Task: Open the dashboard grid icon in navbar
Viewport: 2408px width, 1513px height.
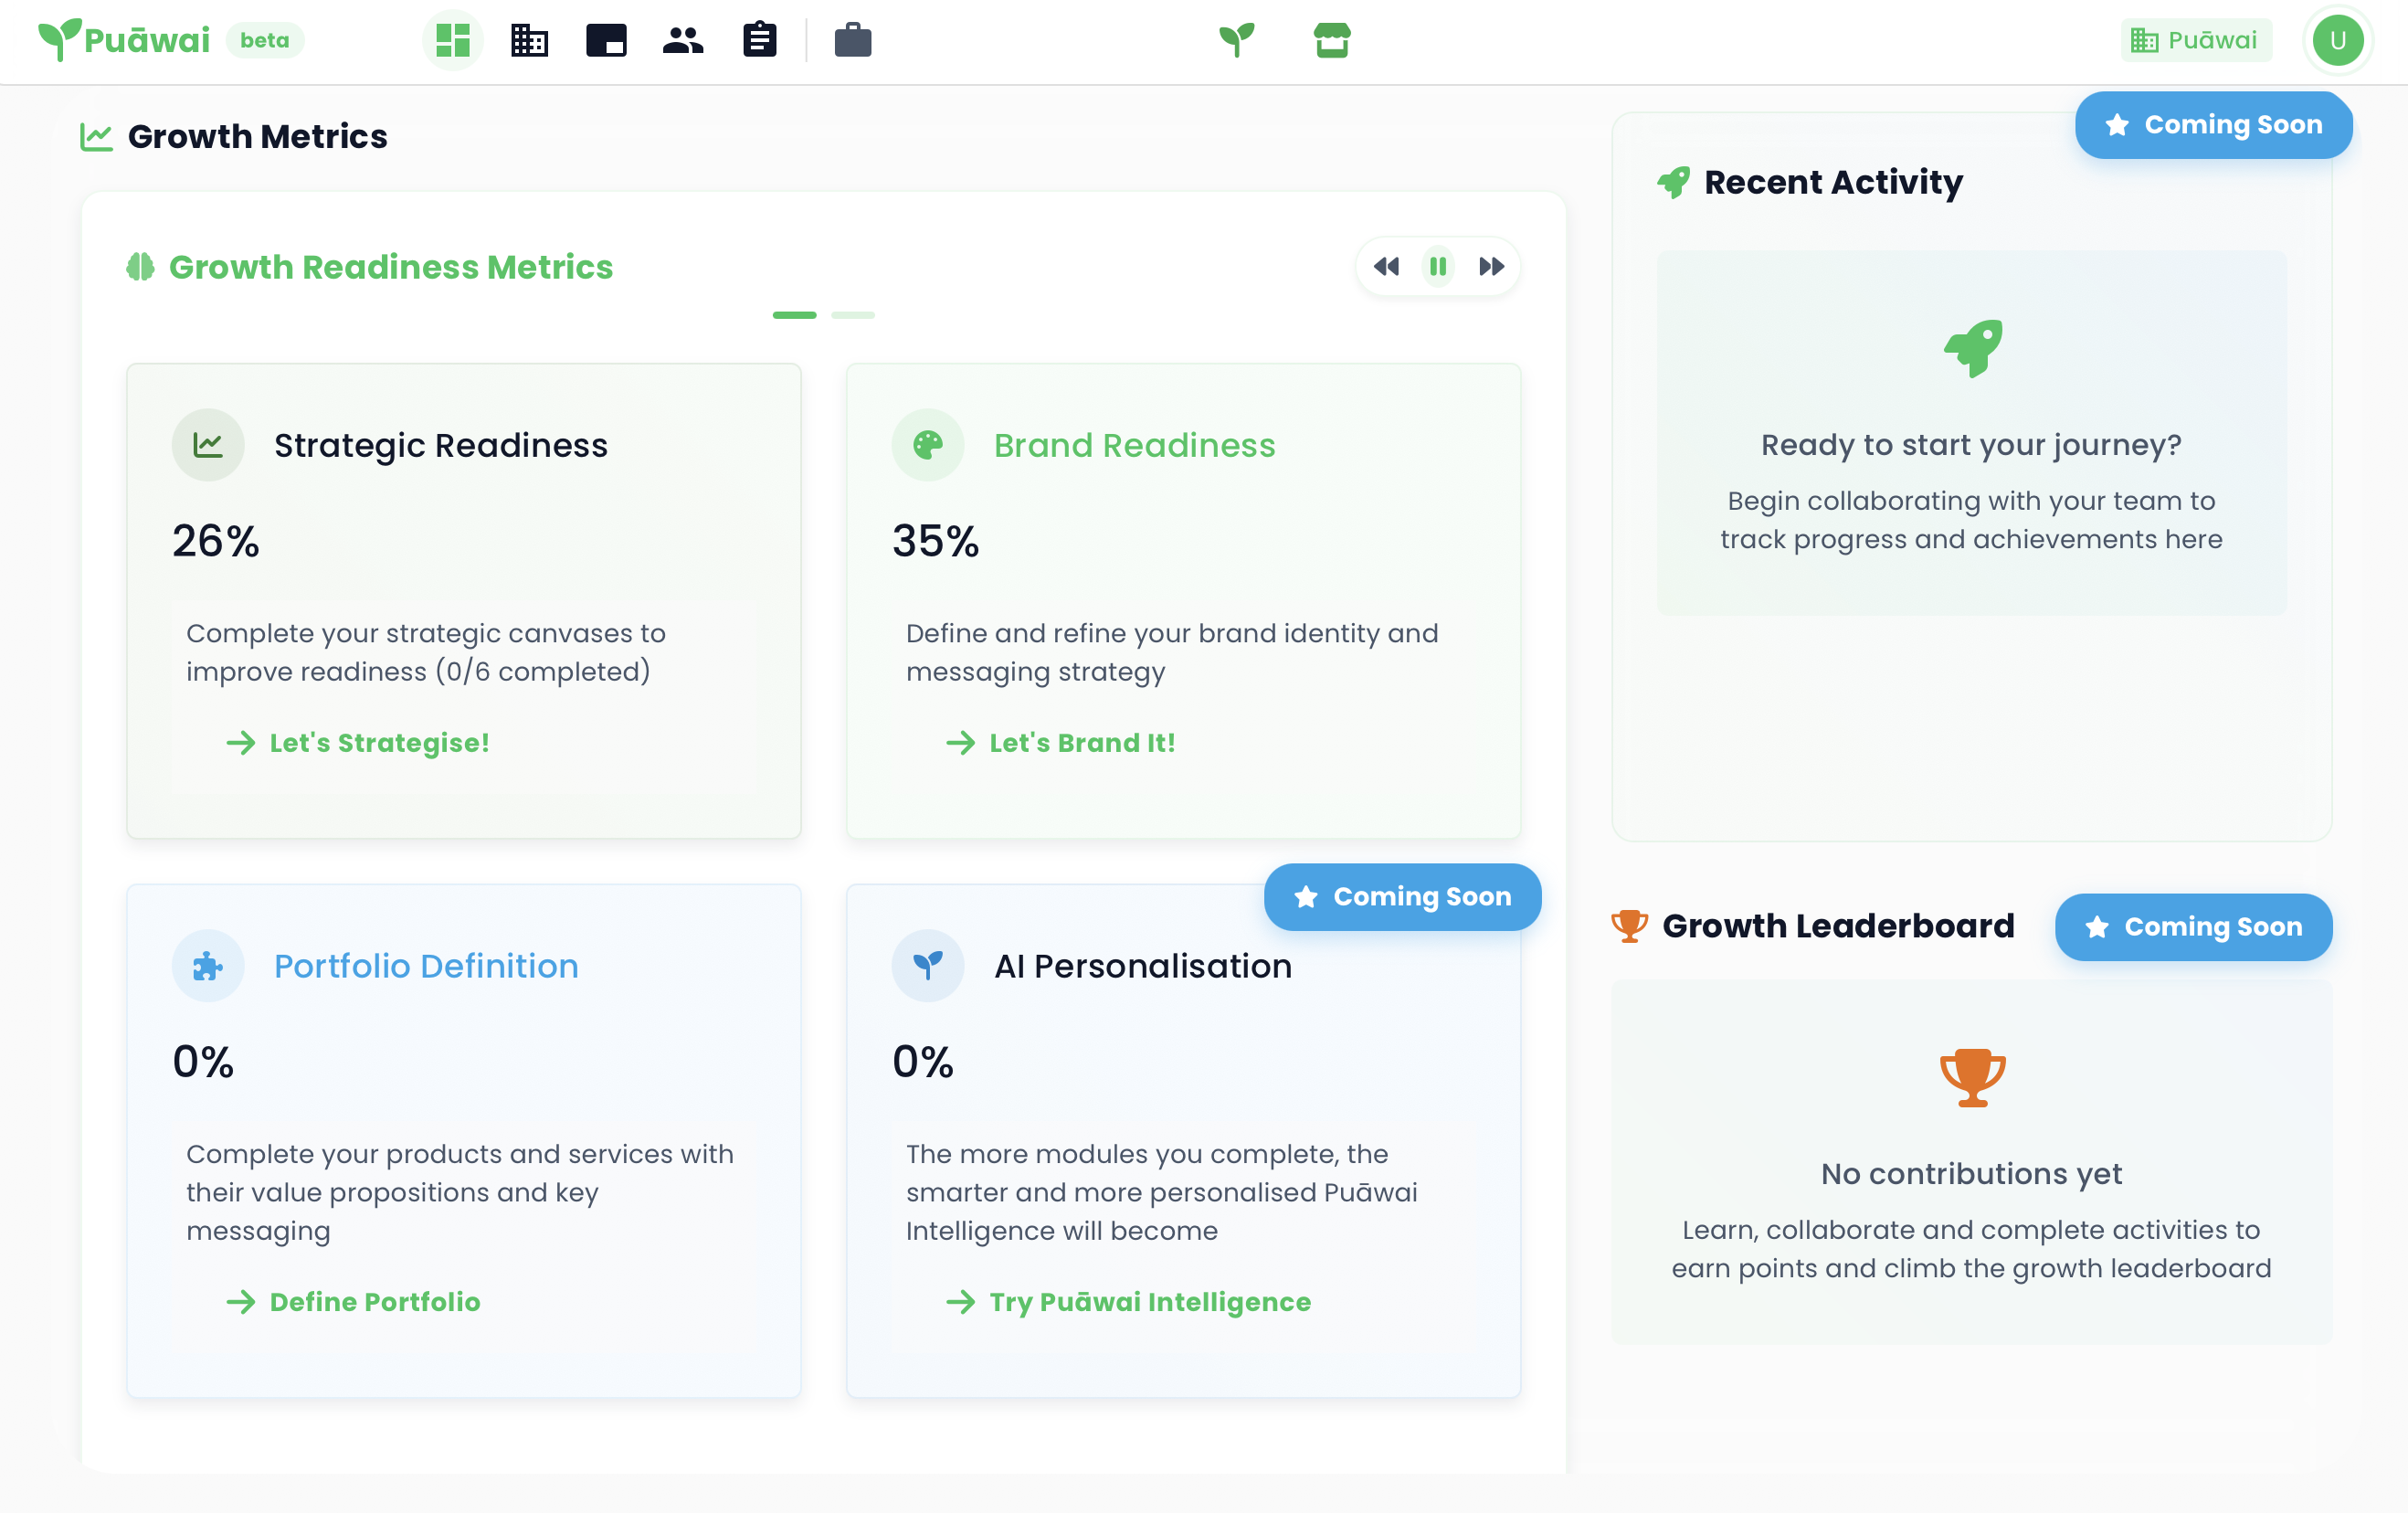Action: (452, 41)
